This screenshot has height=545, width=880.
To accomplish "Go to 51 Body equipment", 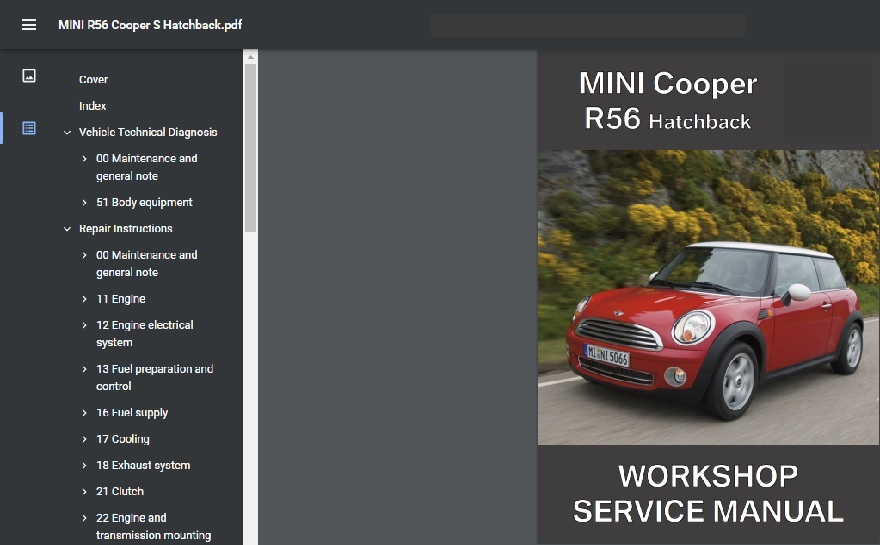I will click(144, 202).
